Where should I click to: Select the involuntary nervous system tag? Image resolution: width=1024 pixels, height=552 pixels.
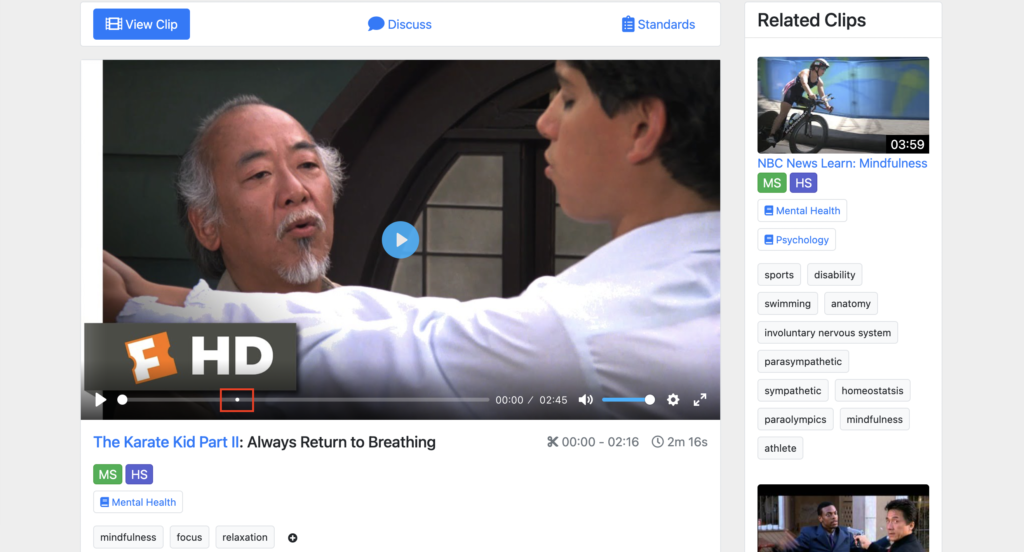(x=827, y=333)
